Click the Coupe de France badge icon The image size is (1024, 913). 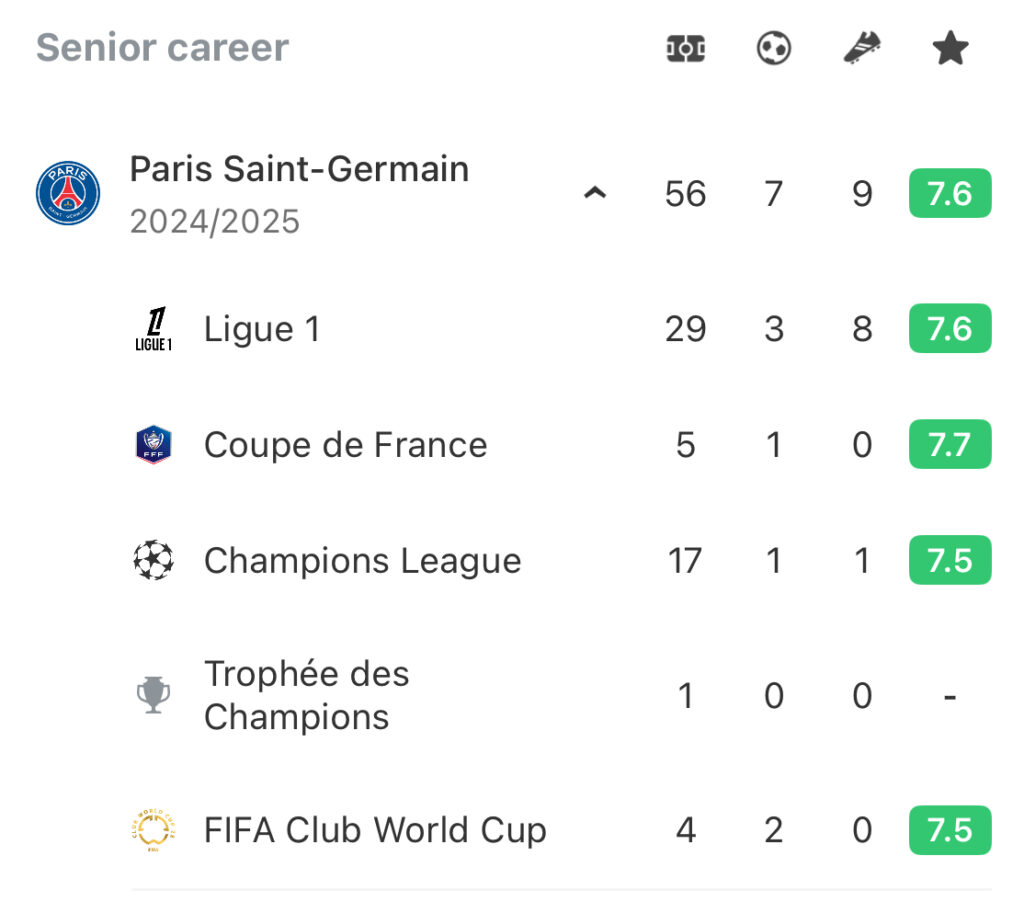click(153, 445)
